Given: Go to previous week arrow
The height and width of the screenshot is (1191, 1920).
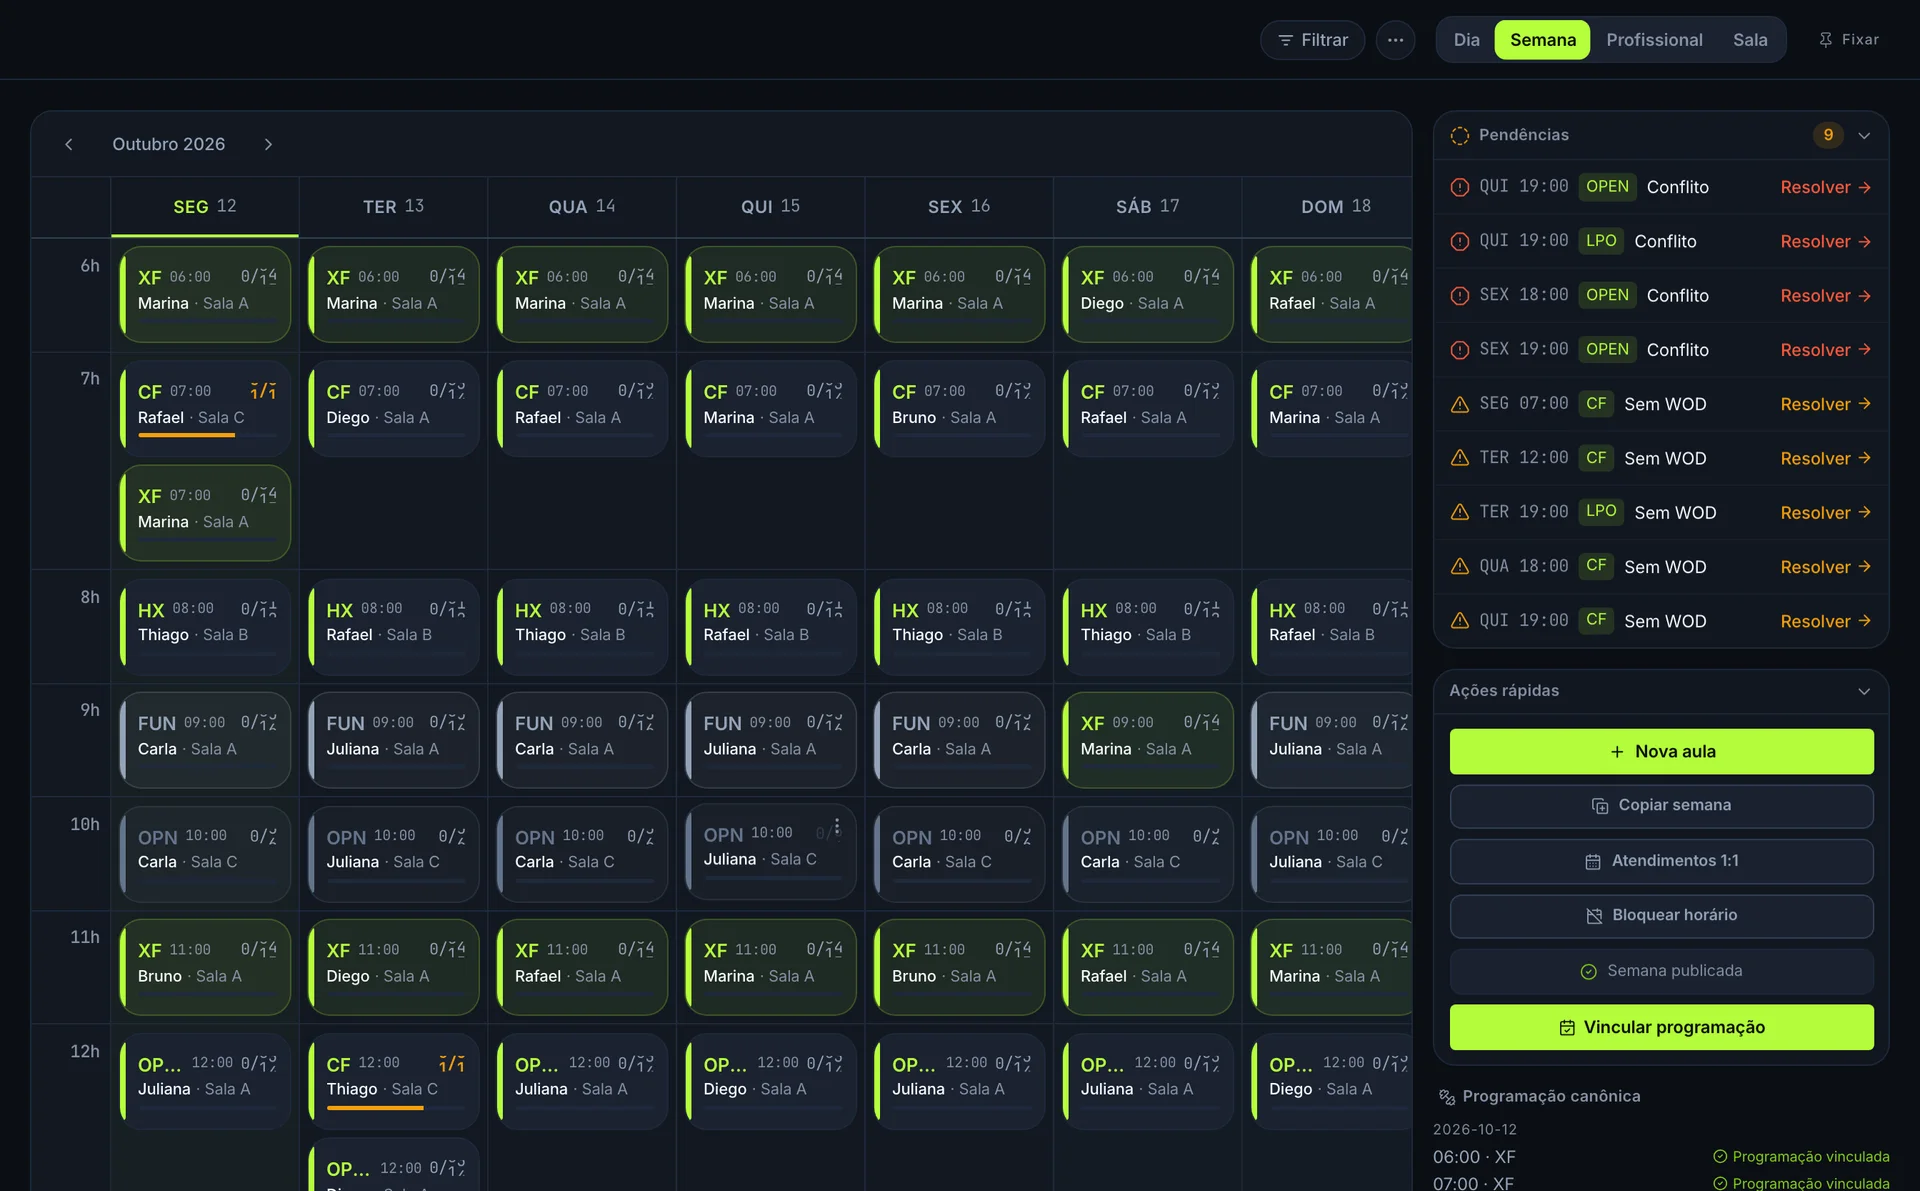Looking at the screenshot, I should click(x=69, y=144).
